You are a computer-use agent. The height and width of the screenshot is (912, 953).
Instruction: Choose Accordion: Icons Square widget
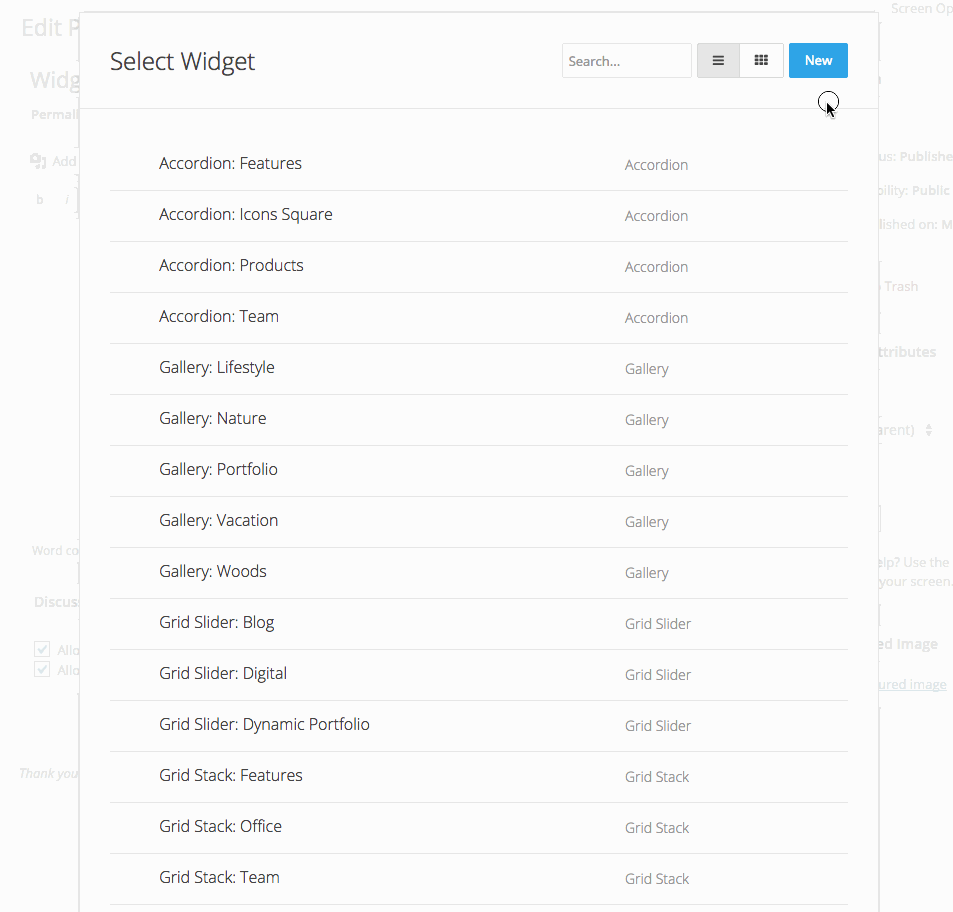(245, 215)
